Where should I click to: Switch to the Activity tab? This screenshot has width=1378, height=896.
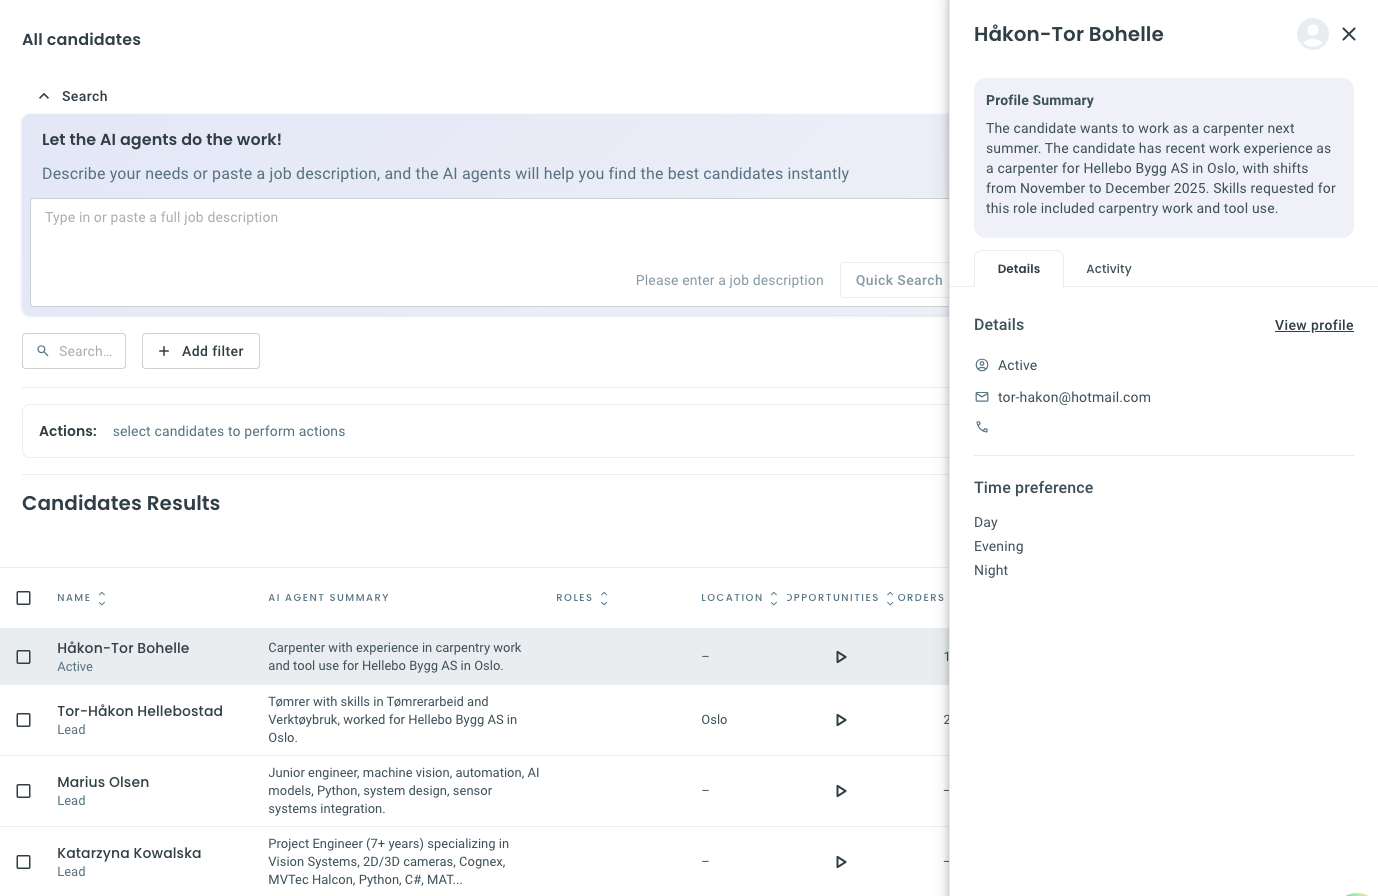coord(1109,269)
